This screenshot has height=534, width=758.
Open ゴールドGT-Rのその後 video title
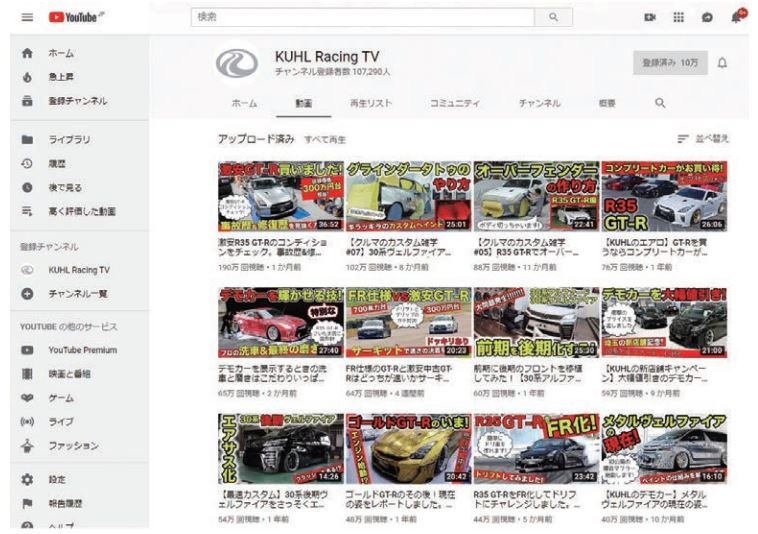point(400,500)
